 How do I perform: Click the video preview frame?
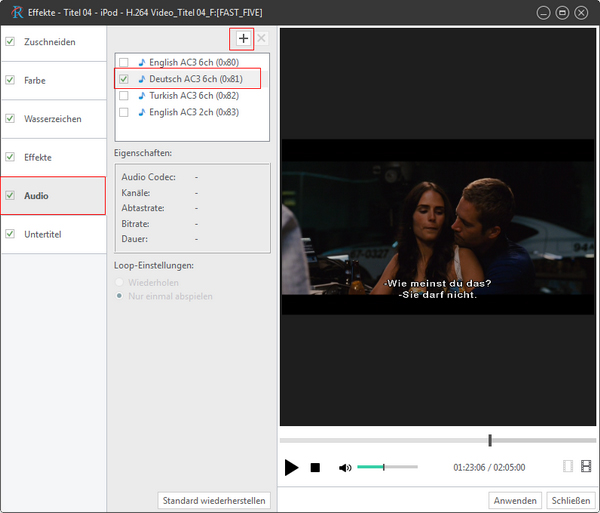[x=438, y=226]
